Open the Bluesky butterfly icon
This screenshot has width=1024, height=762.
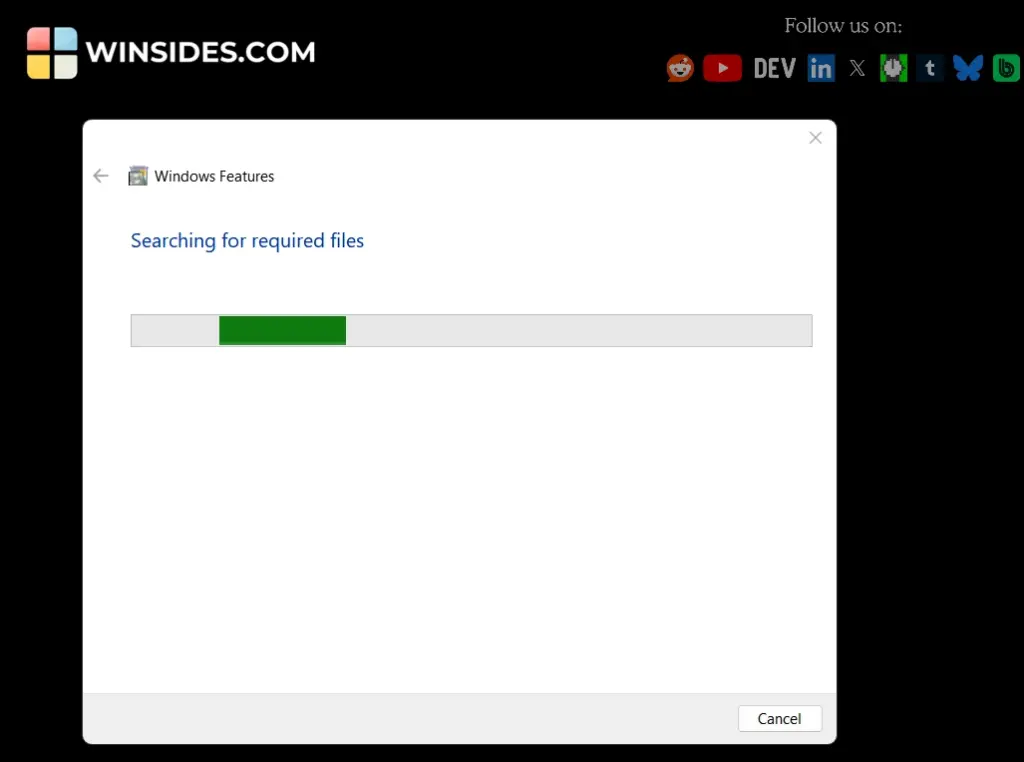pos(967,67)
